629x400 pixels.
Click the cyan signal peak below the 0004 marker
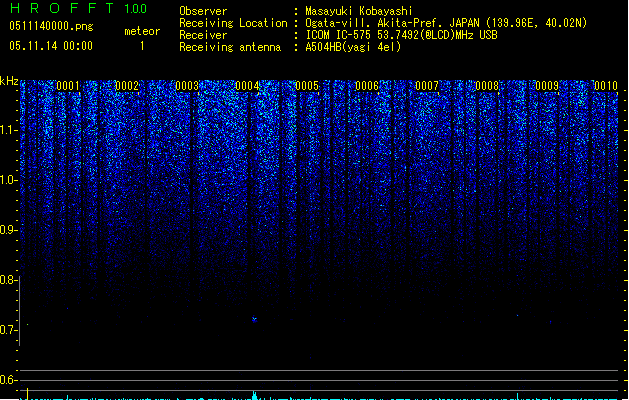254,395
